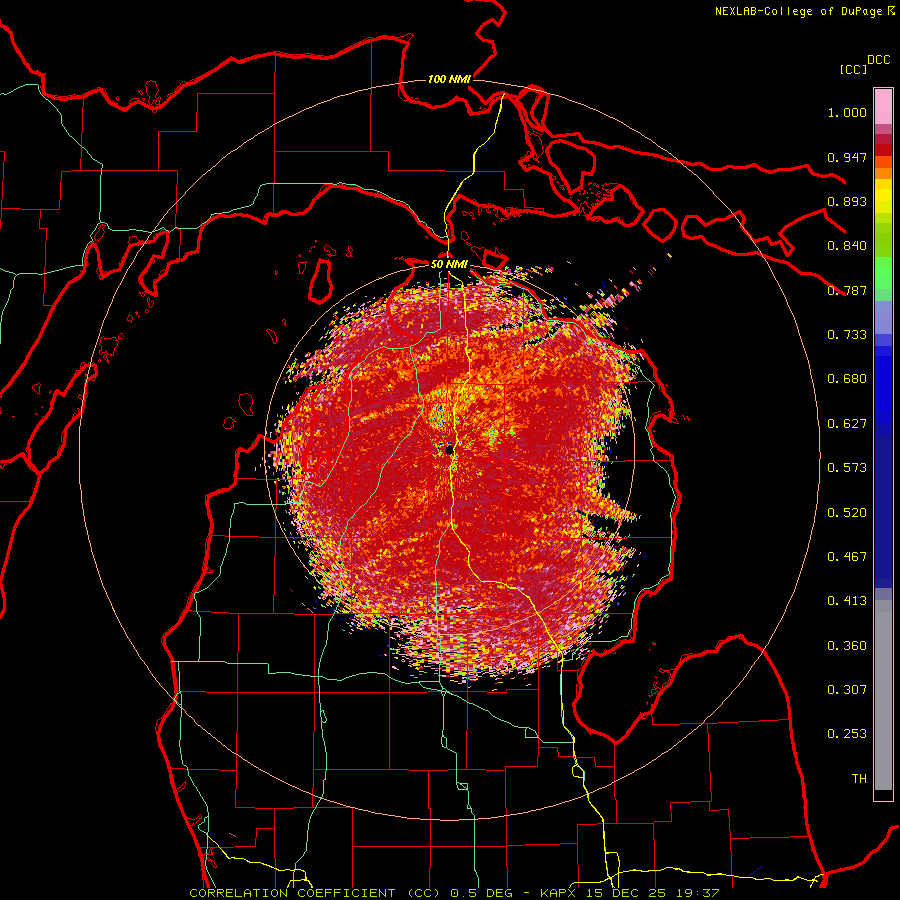Click the 100 NMI range ring label
The width and height of the screenshot is (900, 900).
pos(449,79)
